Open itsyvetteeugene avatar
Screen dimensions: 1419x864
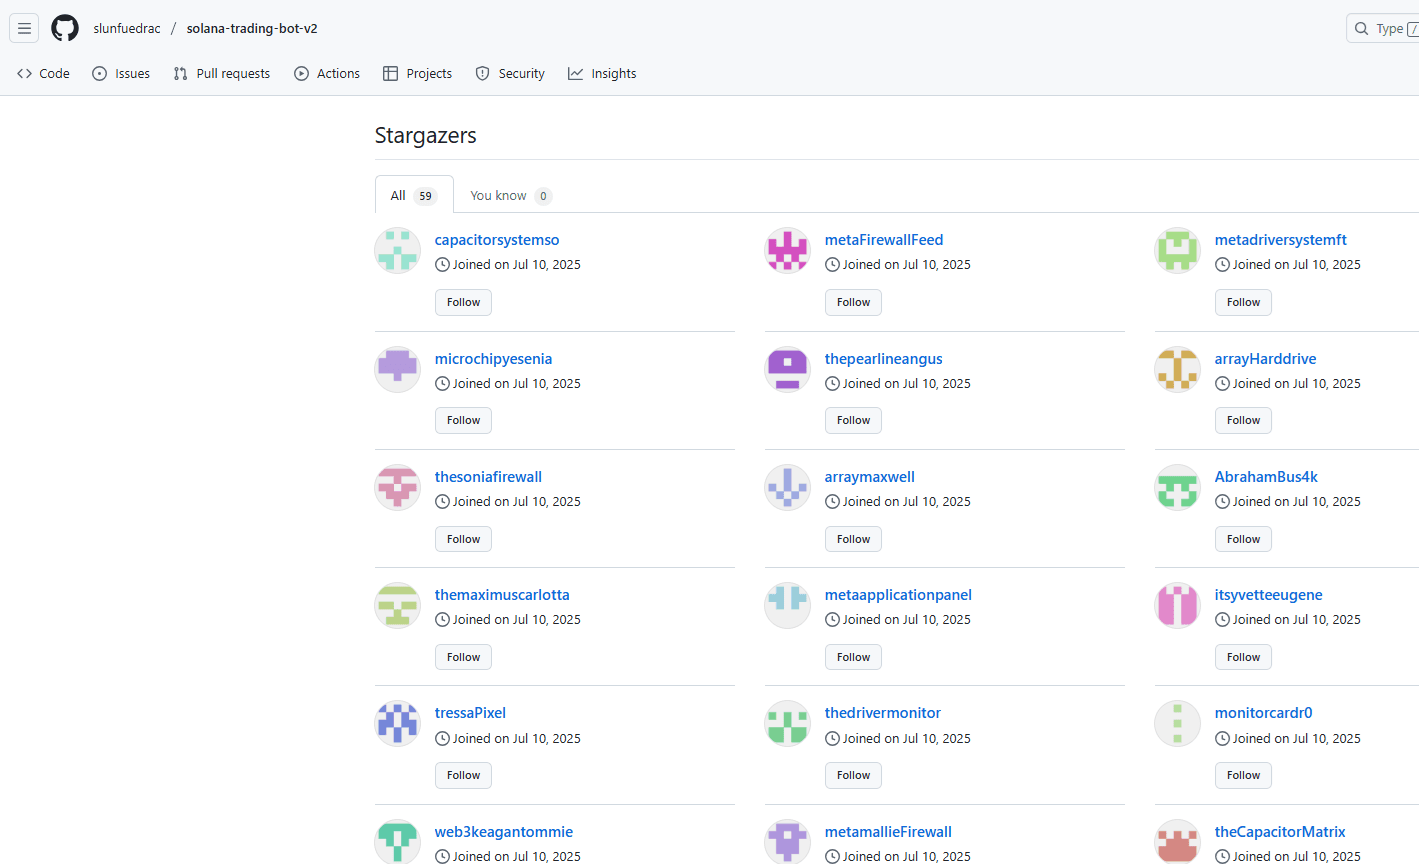1178,605
